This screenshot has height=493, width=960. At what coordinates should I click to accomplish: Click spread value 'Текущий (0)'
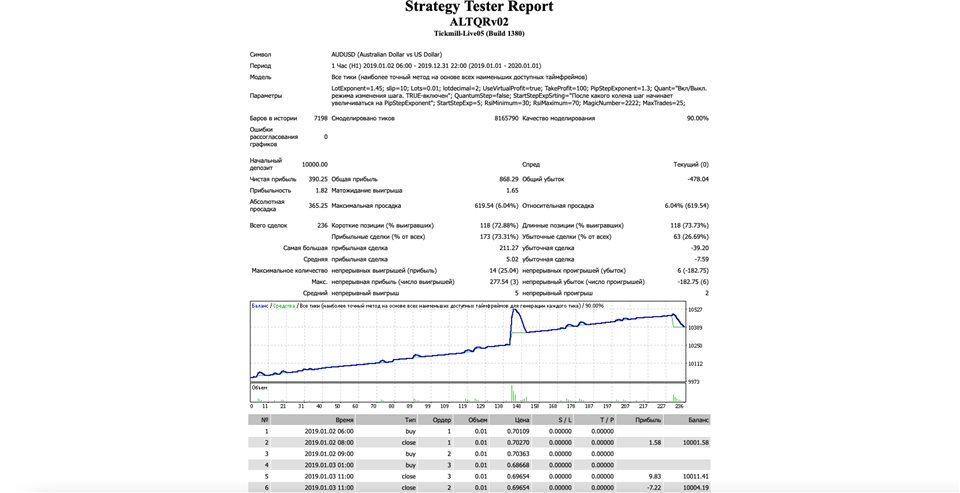point(691,164)
